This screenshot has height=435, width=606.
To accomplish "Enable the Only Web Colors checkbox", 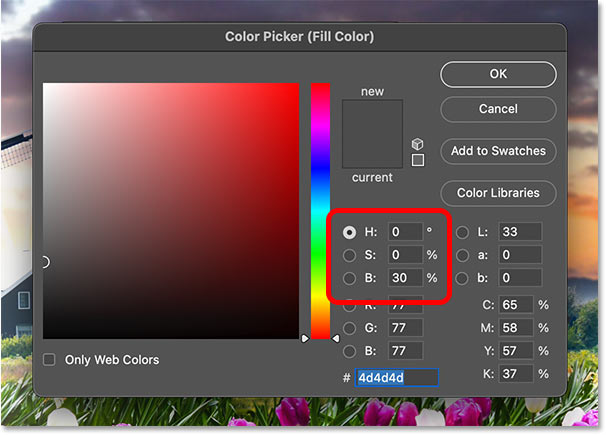I will point(49,360).
